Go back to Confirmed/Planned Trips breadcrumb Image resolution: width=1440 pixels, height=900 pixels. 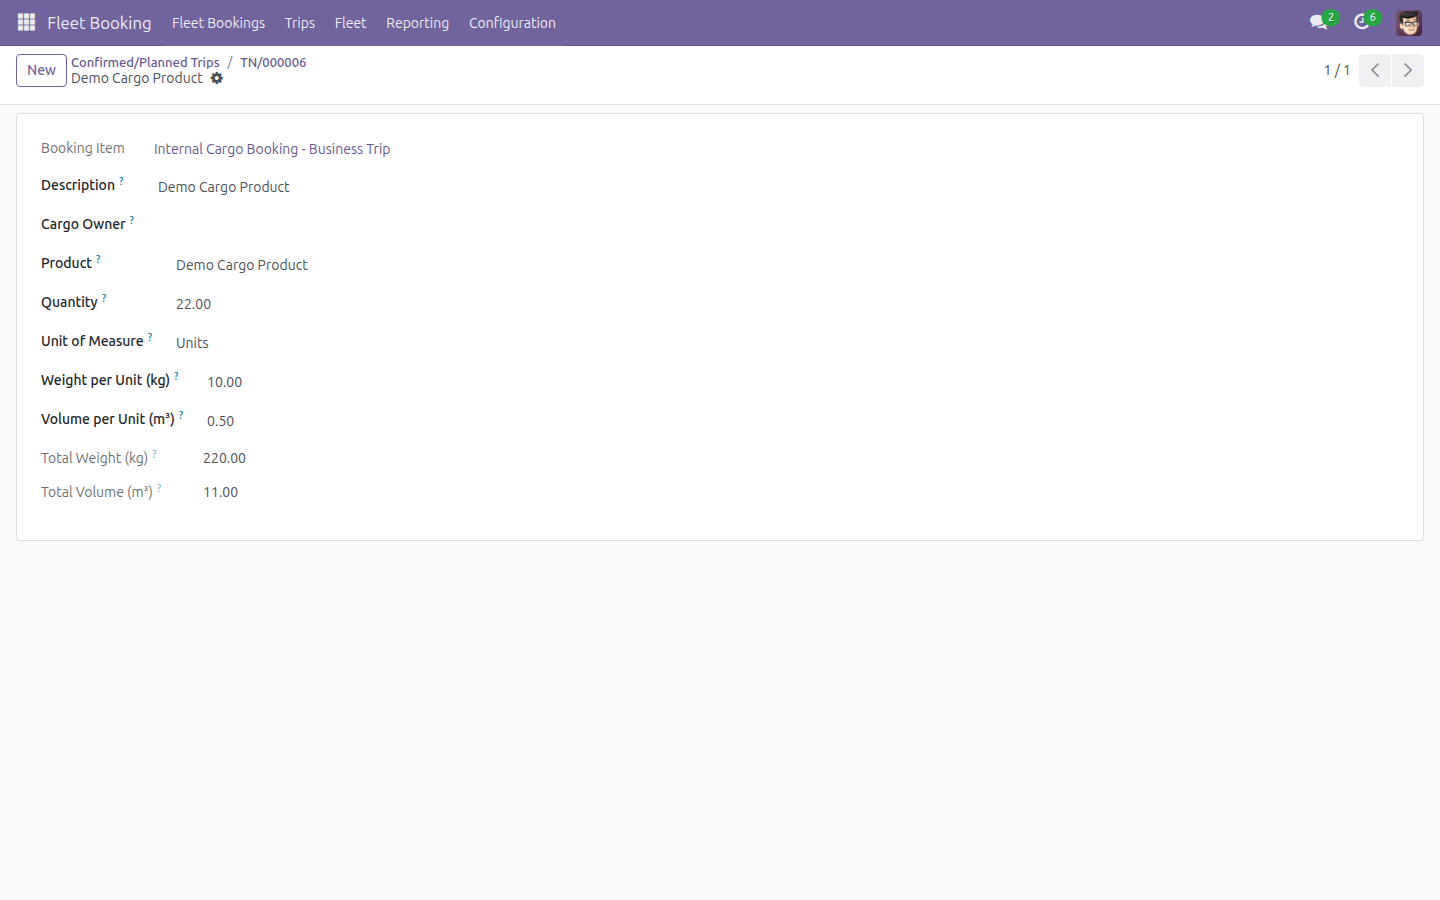pyautogui.click(x=145, y=62)
